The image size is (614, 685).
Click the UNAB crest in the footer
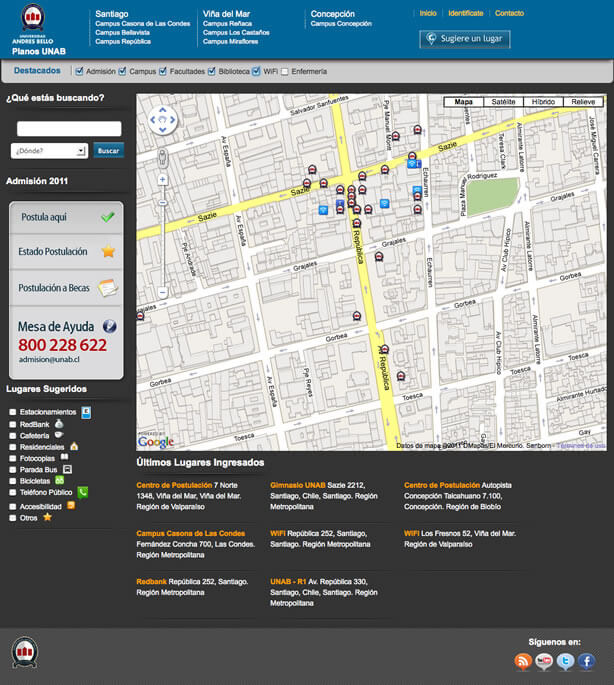(25, 653)
